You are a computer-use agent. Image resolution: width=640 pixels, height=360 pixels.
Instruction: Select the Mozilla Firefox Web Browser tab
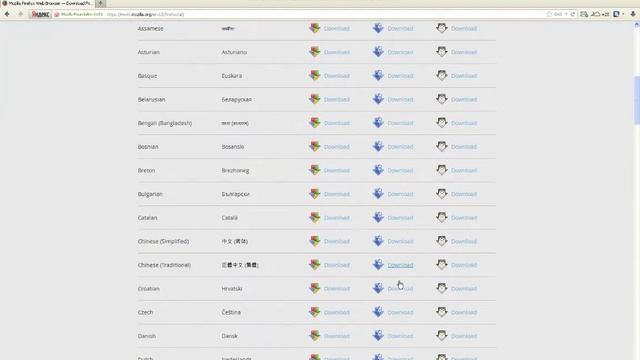47,3
